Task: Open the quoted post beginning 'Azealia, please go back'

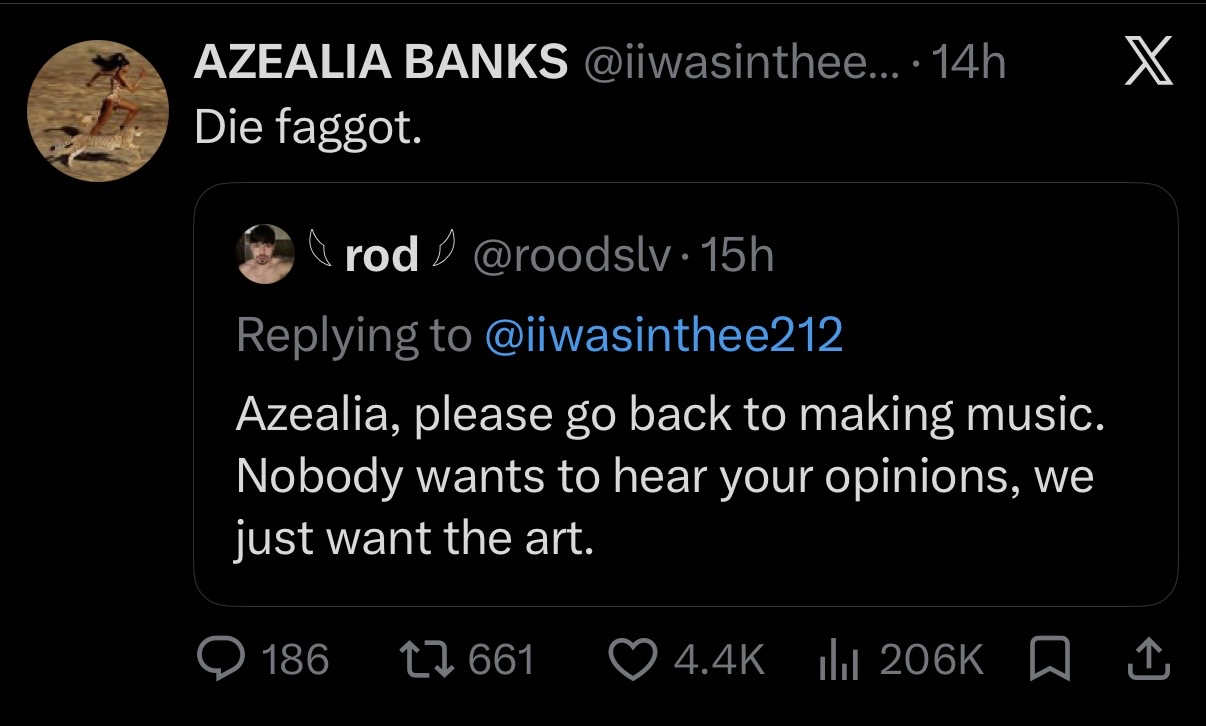Action: click(685, 394)
